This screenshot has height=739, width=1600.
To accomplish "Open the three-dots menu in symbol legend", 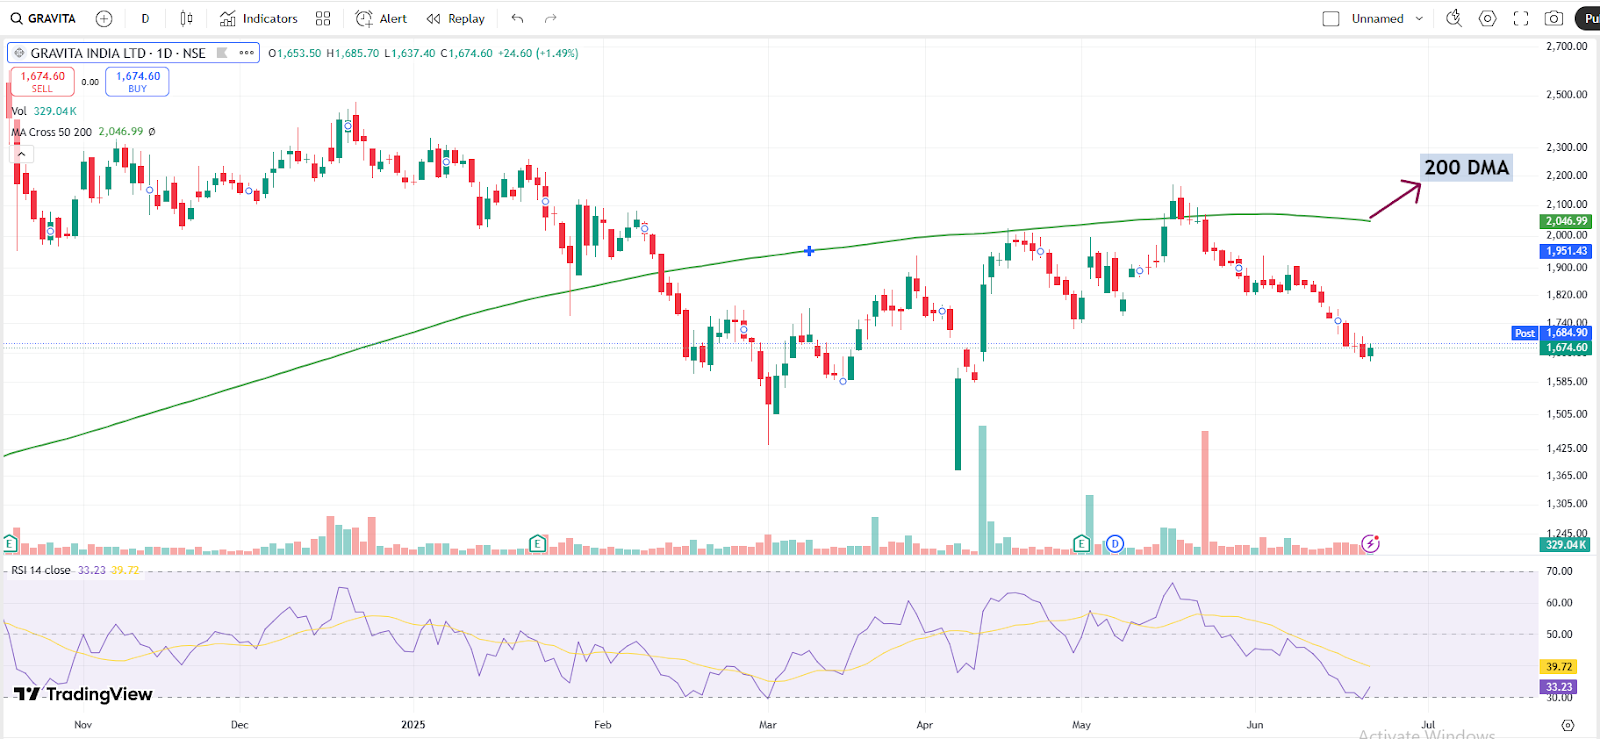I will pos(246,53).
